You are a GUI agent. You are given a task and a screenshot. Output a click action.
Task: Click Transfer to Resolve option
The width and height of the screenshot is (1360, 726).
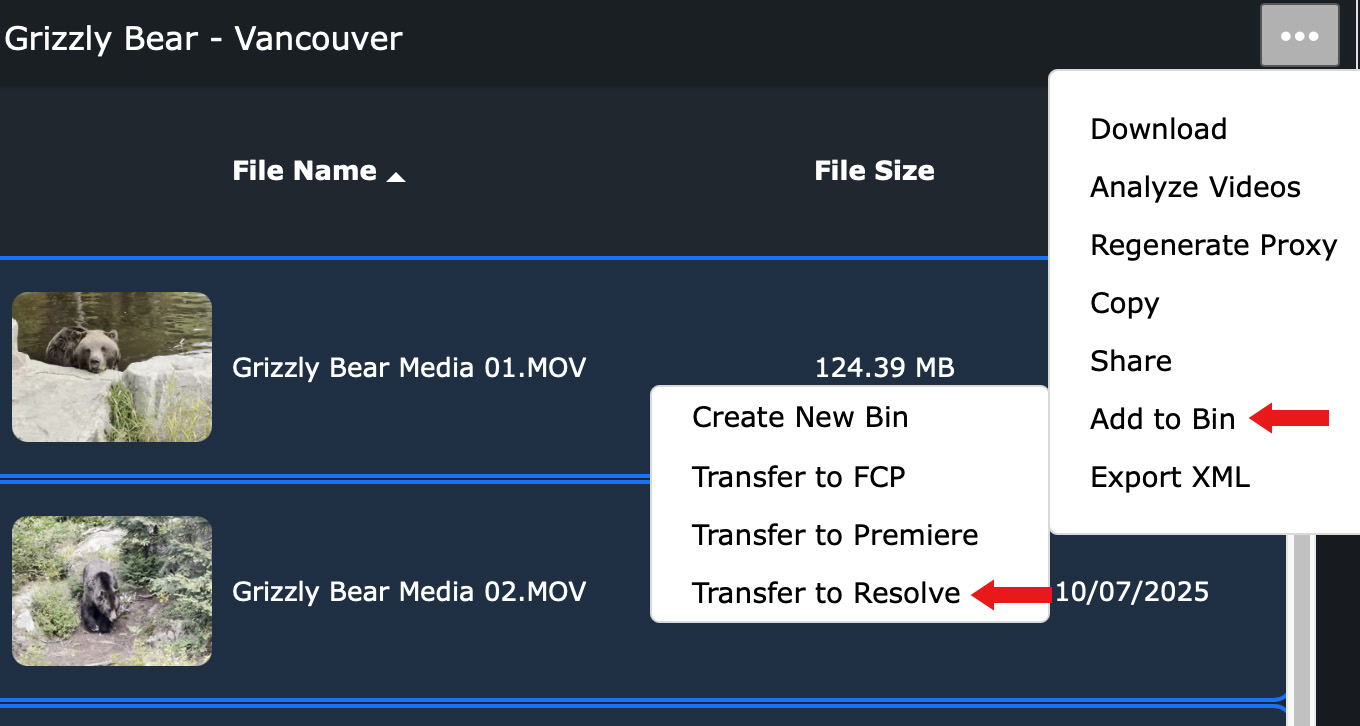tap(825, 593)
